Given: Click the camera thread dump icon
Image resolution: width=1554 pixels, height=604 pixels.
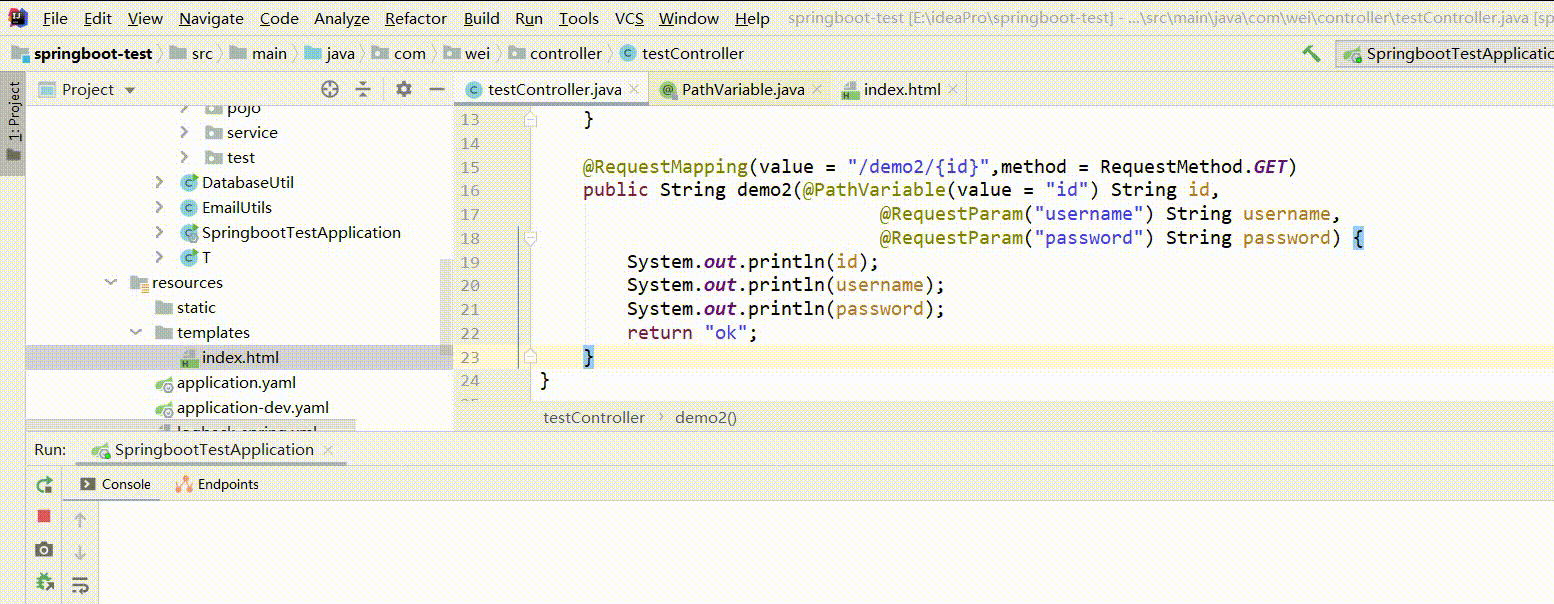Looking at the screenshot, I should pos(44,549).
